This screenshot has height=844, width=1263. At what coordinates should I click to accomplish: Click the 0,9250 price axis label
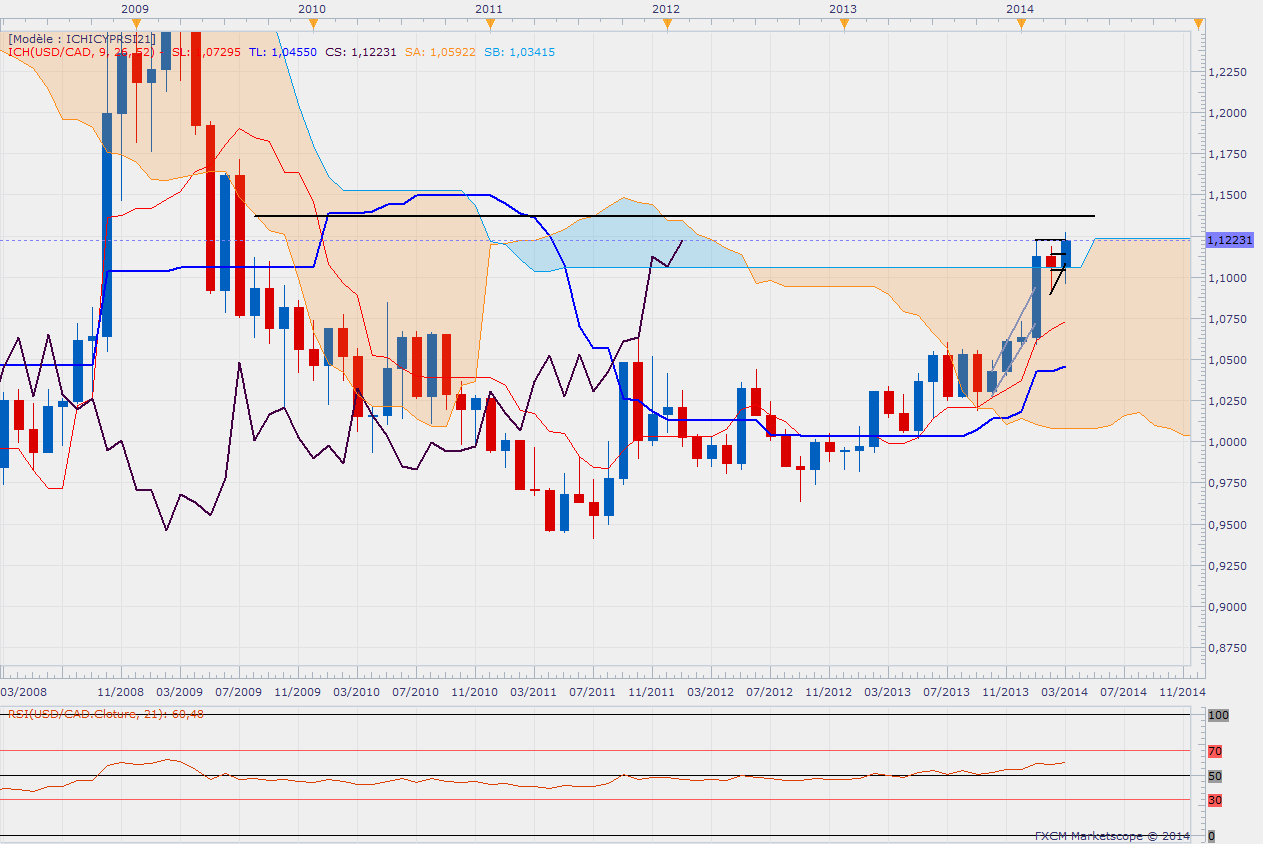coord(1226,566)
